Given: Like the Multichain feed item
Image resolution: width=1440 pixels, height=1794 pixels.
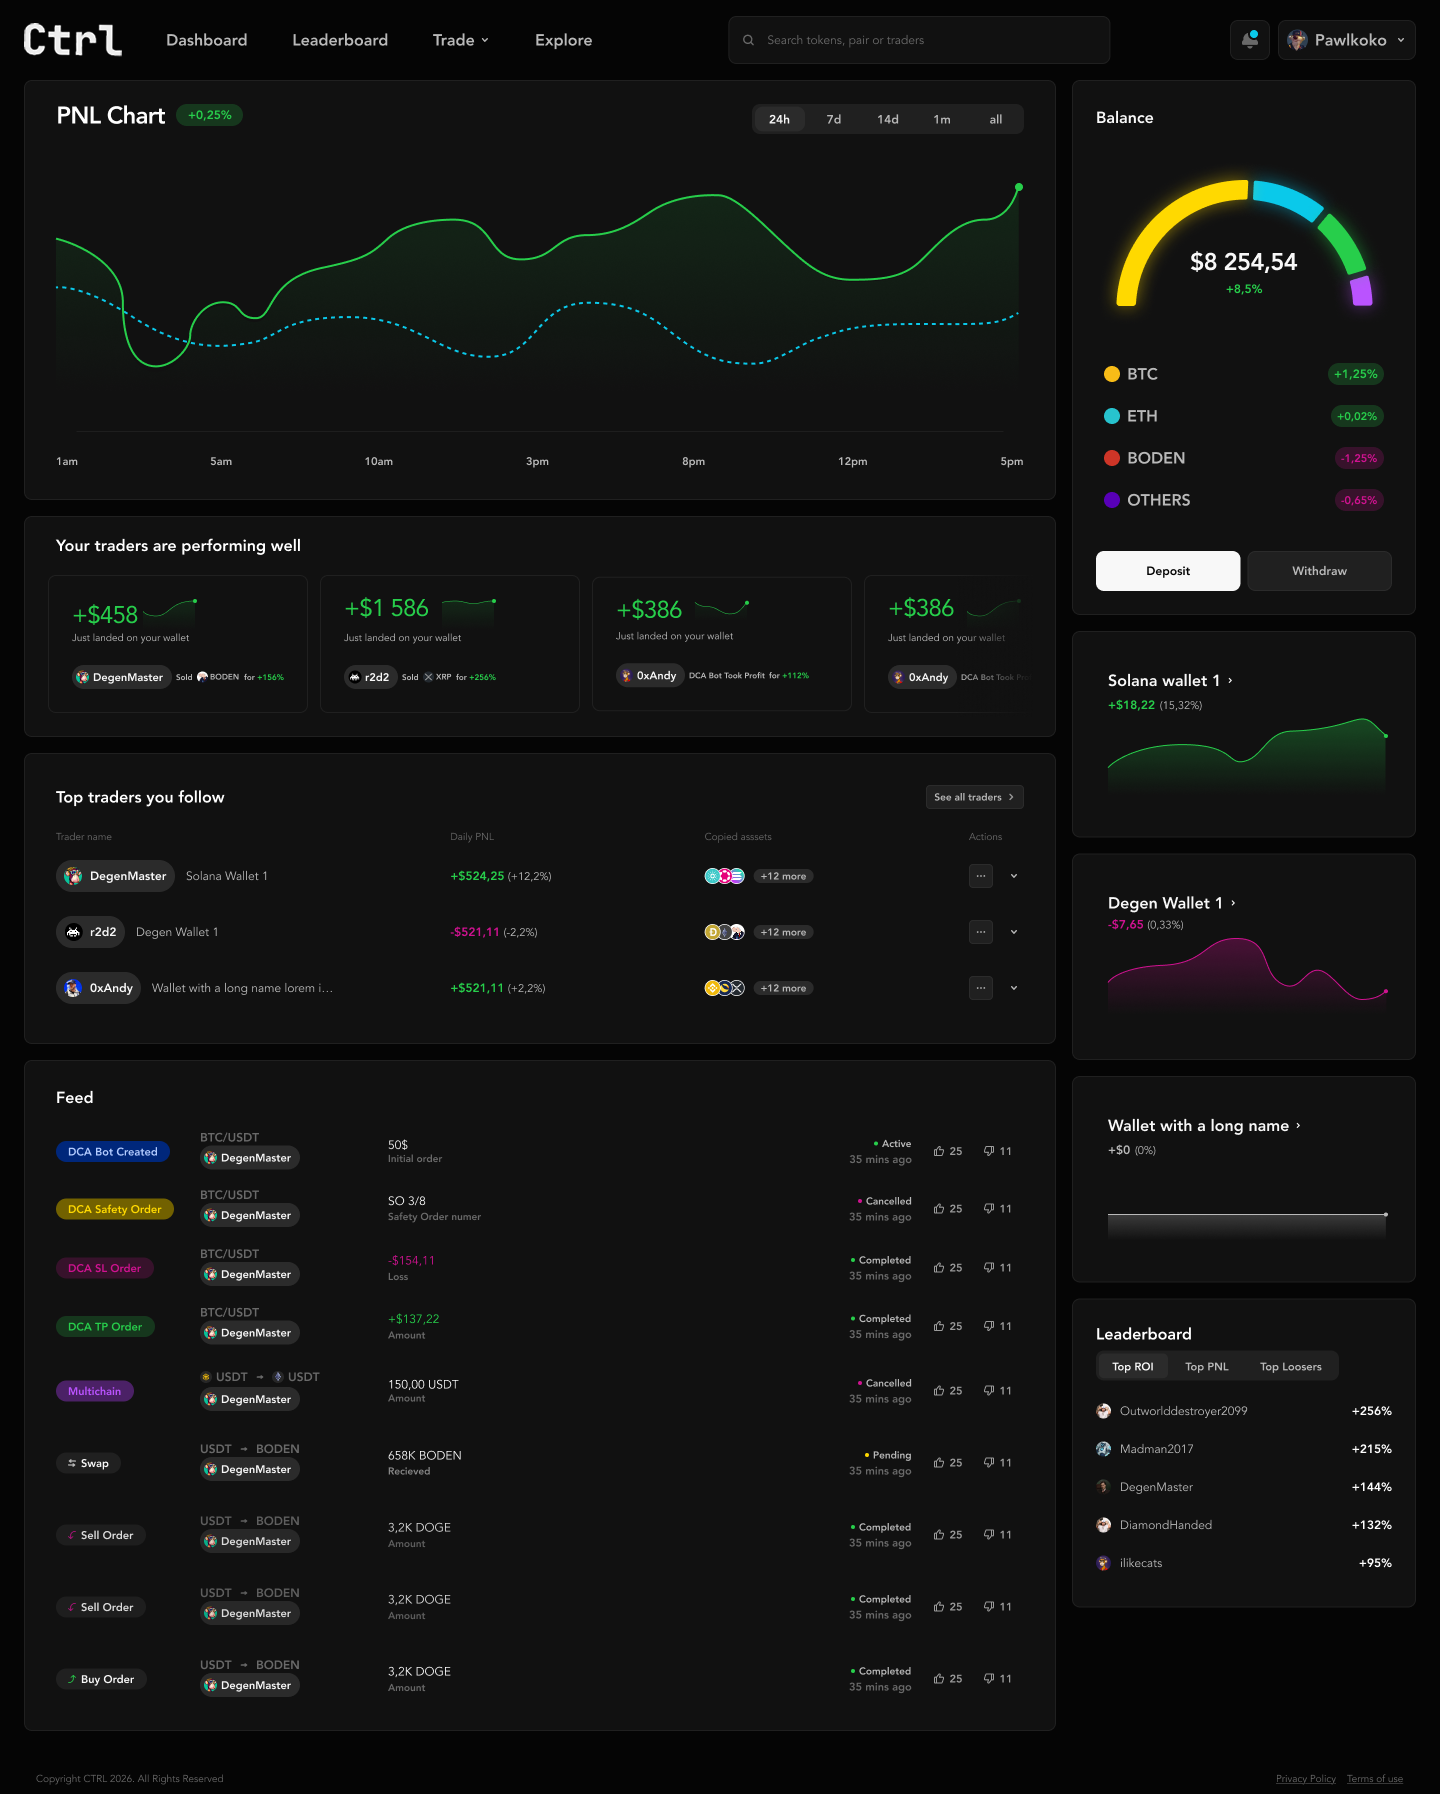Looking at the screenshot, I should (x=948, y=1391).
